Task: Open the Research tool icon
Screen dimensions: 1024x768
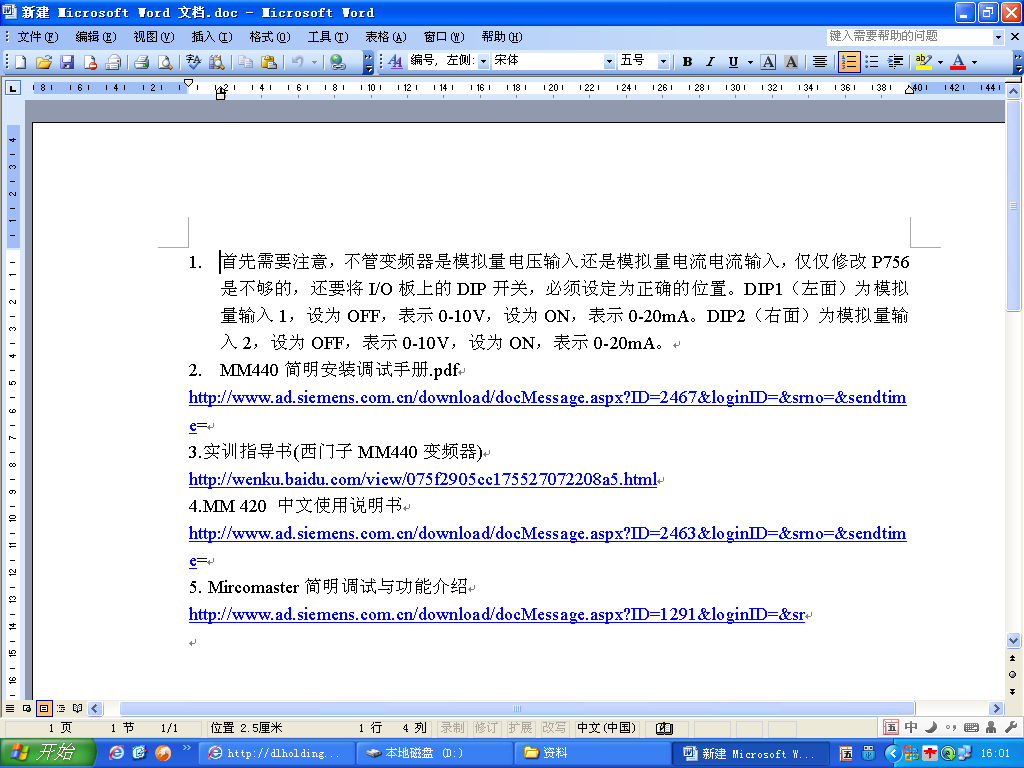Action: click(217, 62)
